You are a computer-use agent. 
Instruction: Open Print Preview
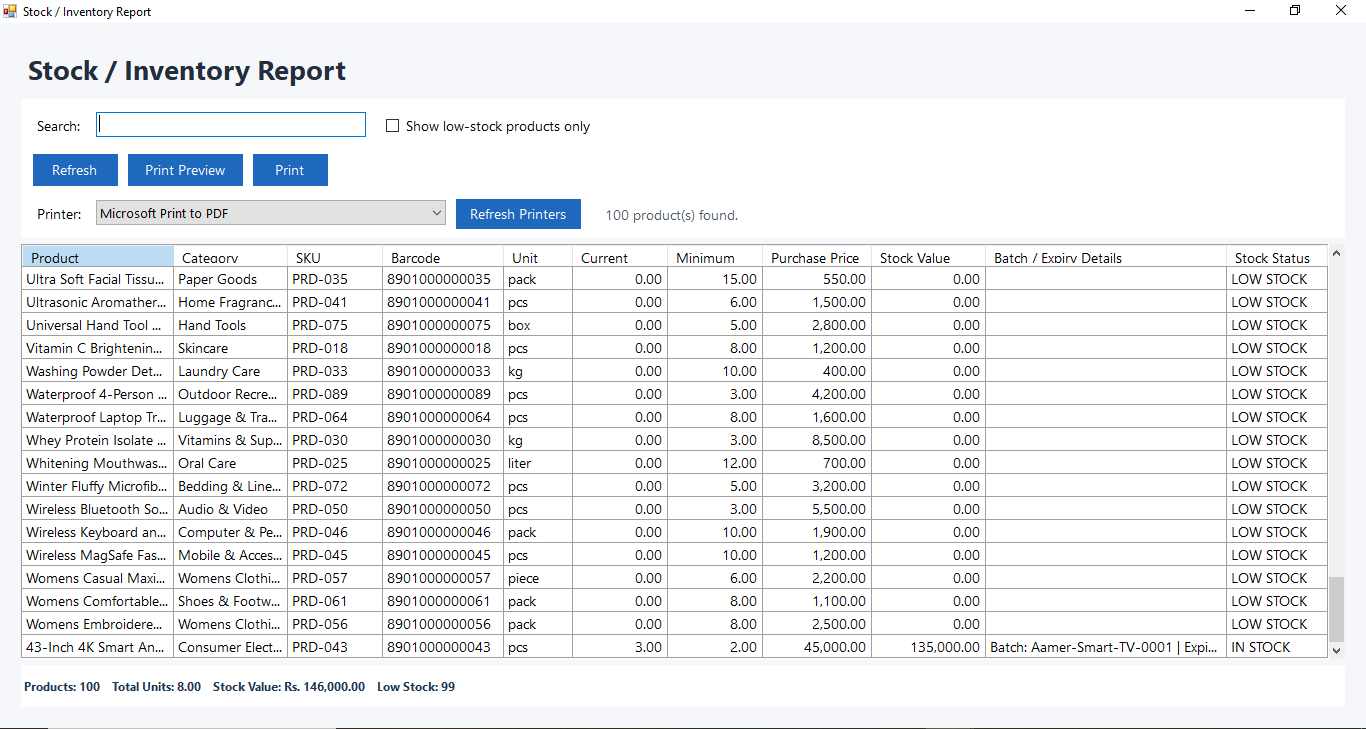[185, 170]
